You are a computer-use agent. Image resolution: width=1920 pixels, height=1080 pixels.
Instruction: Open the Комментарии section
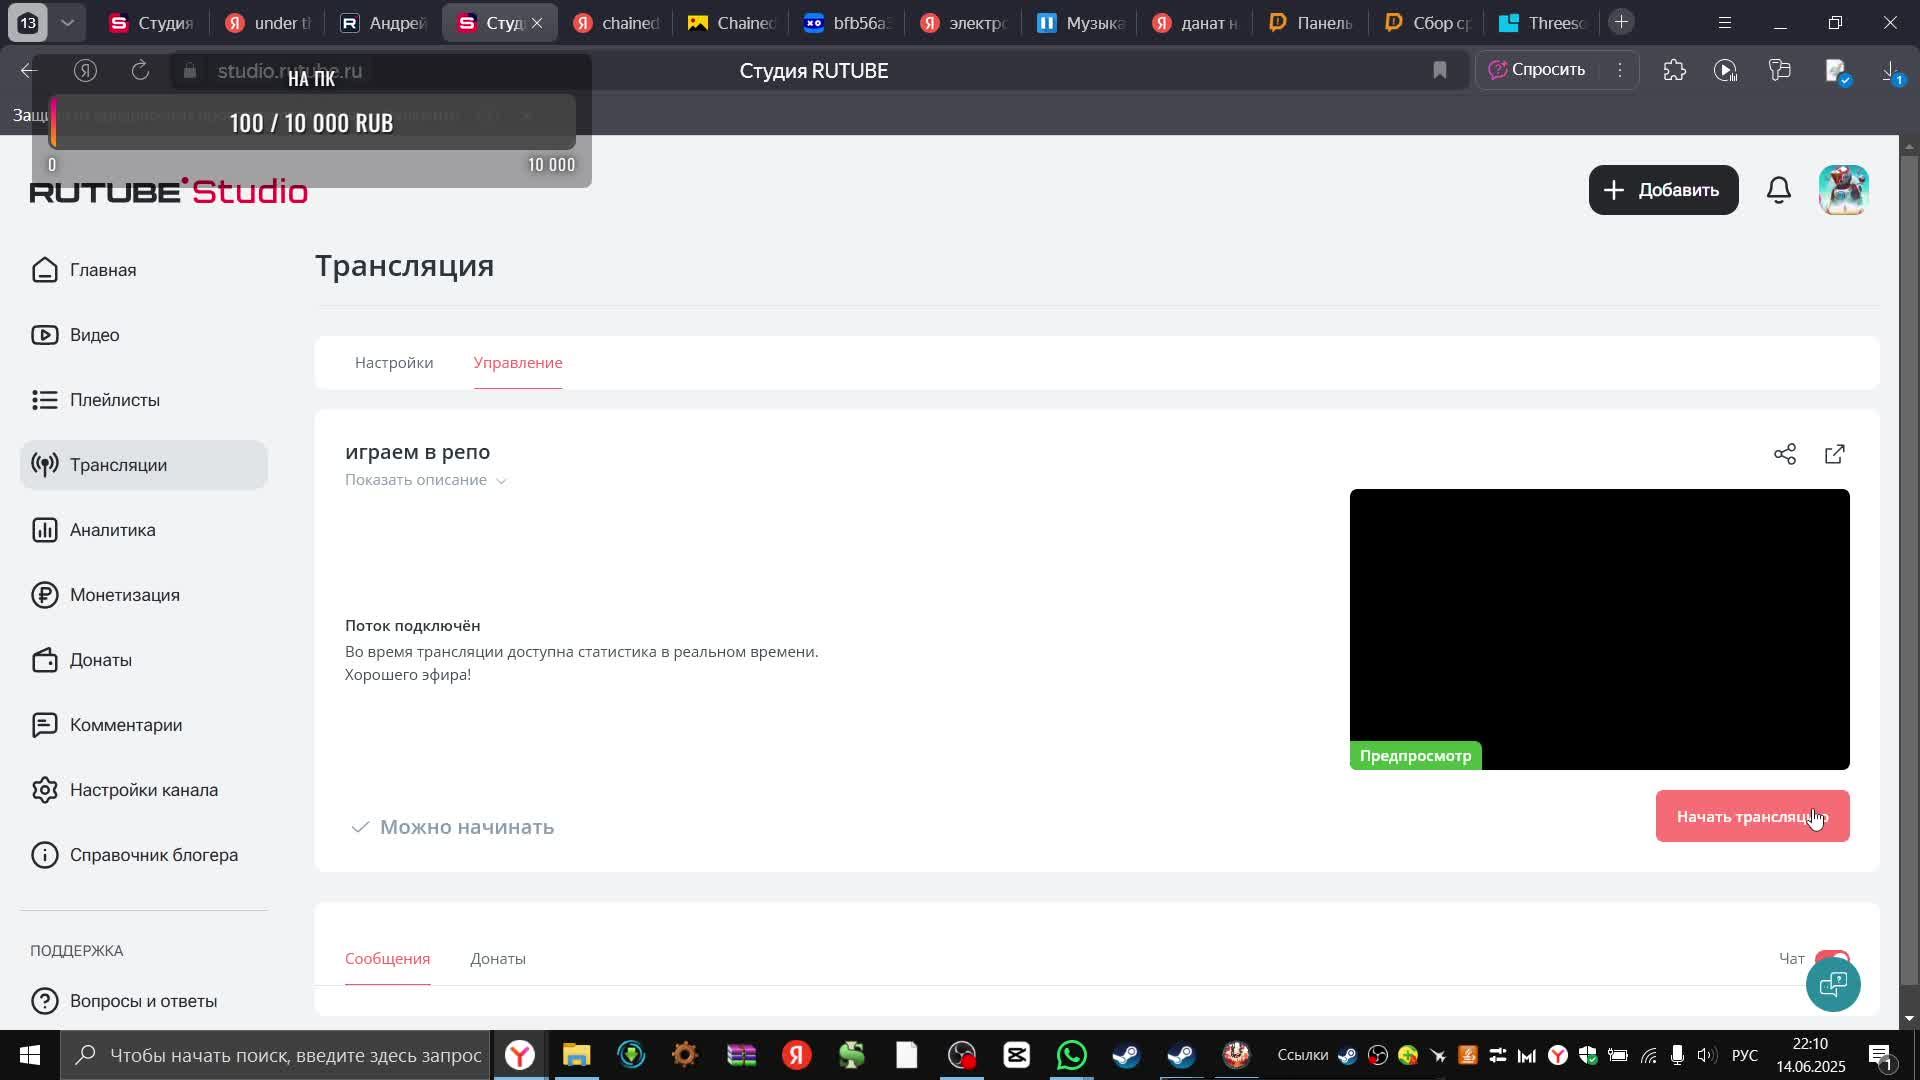125,725
